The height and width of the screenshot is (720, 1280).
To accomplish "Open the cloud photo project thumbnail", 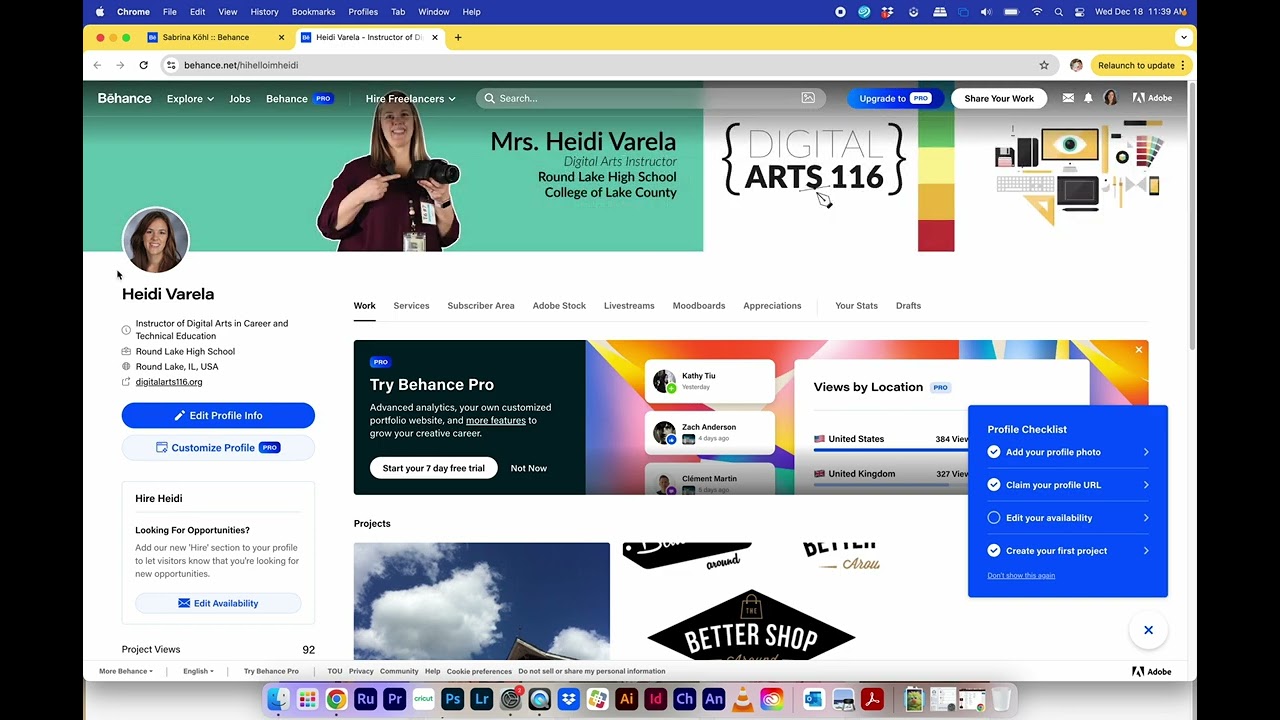I will pyautogui.click(x=481, y=600).
